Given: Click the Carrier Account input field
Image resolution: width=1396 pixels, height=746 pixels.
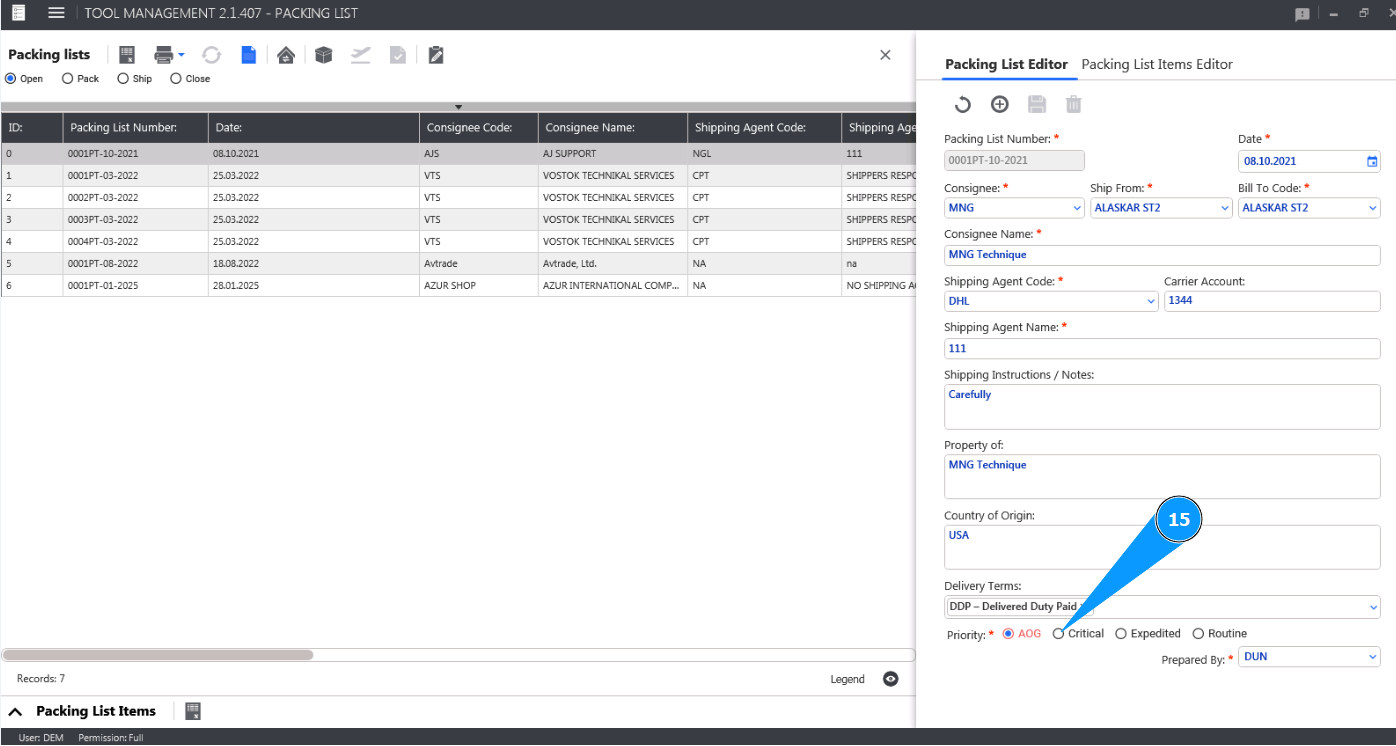Looking at the screenshot, I should (1271, 301).
